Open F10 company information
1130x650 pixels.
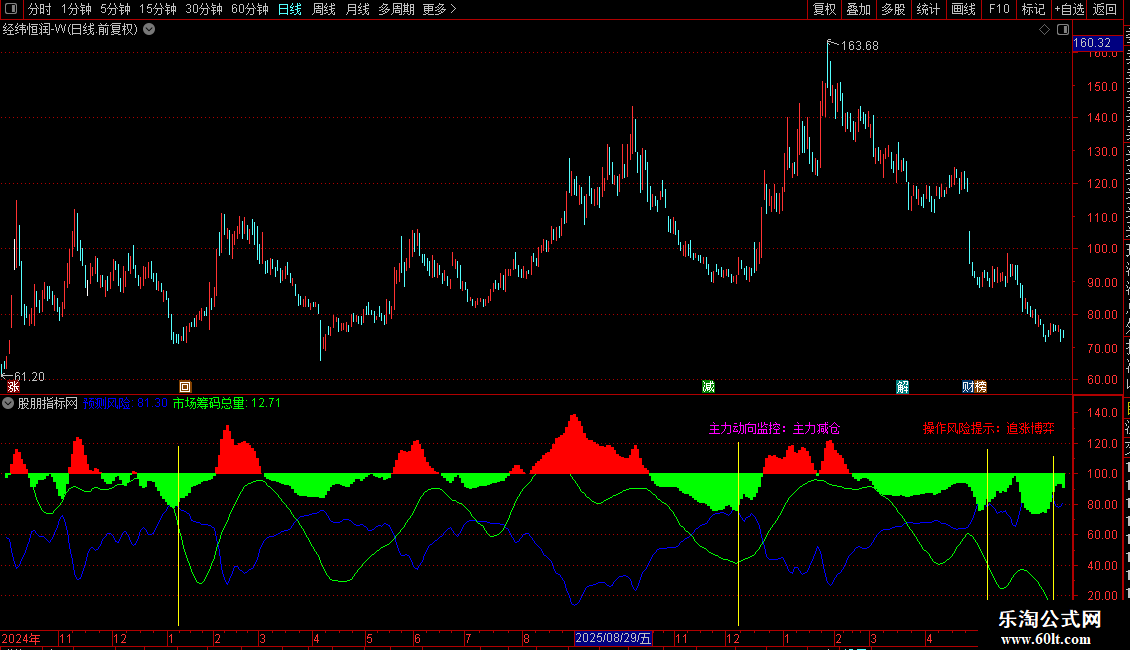pos(999,9)
